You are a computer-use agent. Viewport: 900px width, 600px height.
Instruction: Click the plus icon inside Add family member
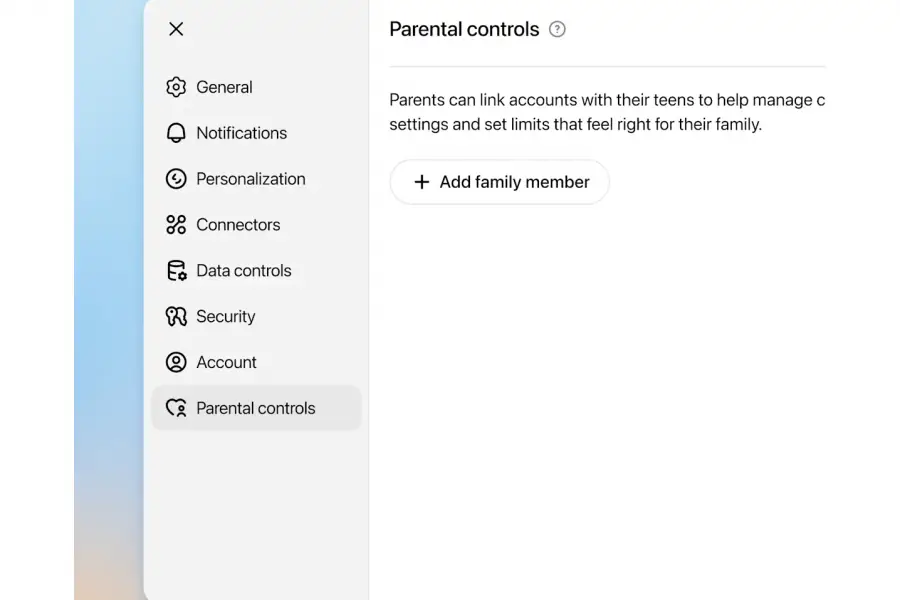click(422, 182)
